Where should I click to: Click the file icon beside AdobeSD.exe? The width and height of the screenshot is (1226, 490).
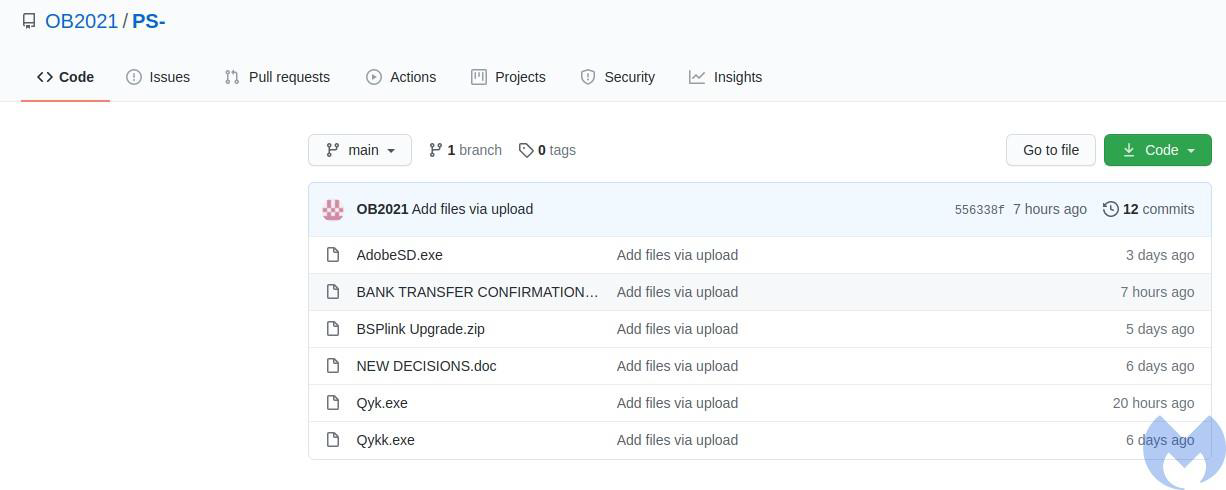pyautogui.click(x=334, y=255)
